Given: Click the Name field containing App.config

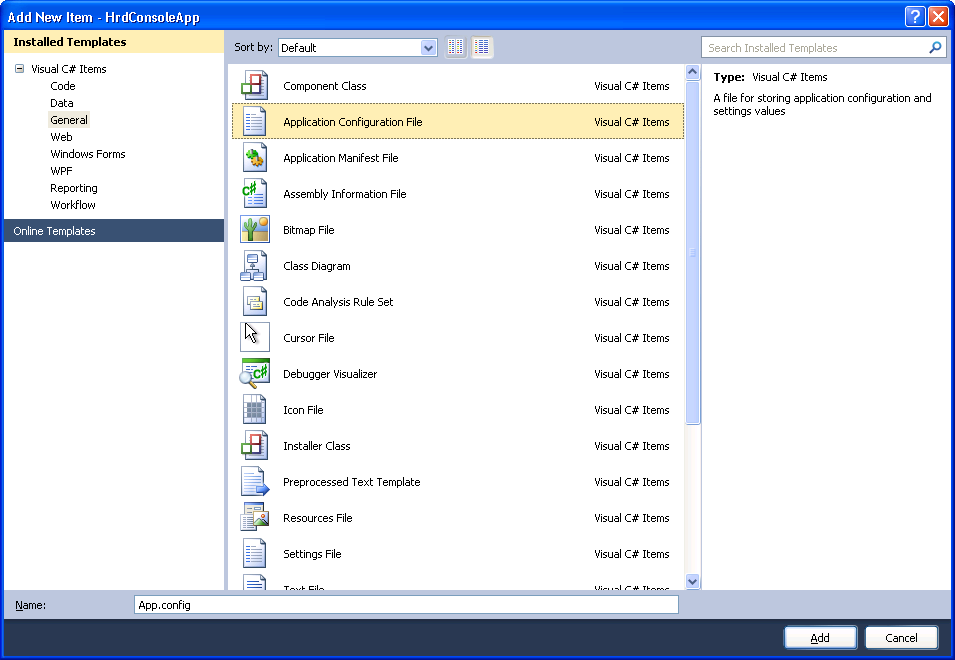Looking at the screenshot, I should coord(406,605).
